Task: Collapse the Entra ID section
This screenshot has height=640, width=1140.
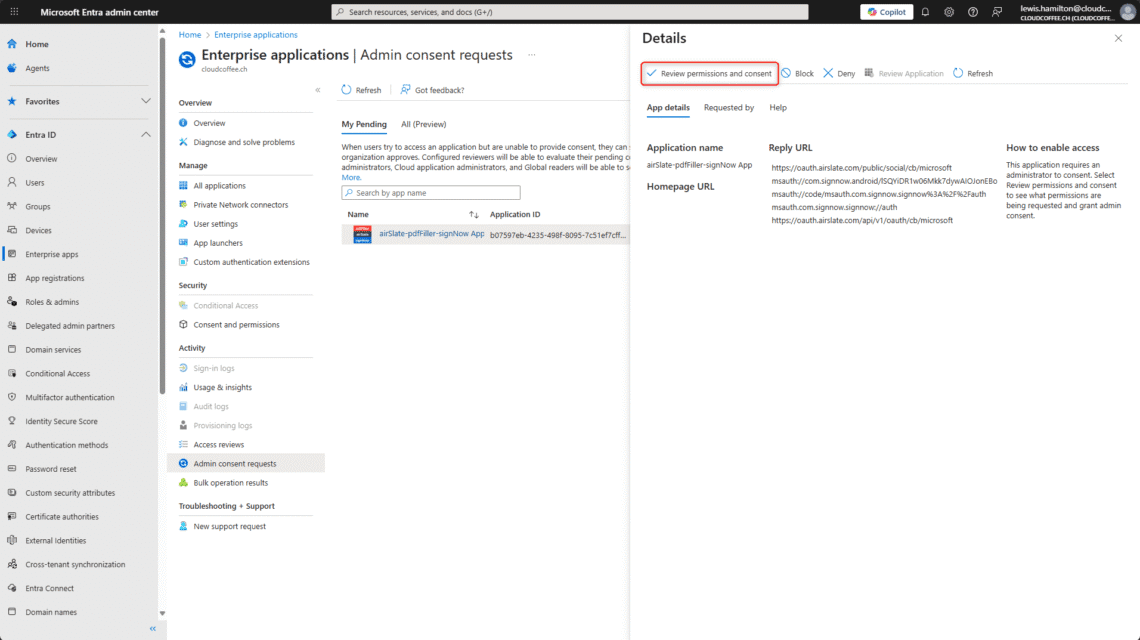Action: click(146, 134)
